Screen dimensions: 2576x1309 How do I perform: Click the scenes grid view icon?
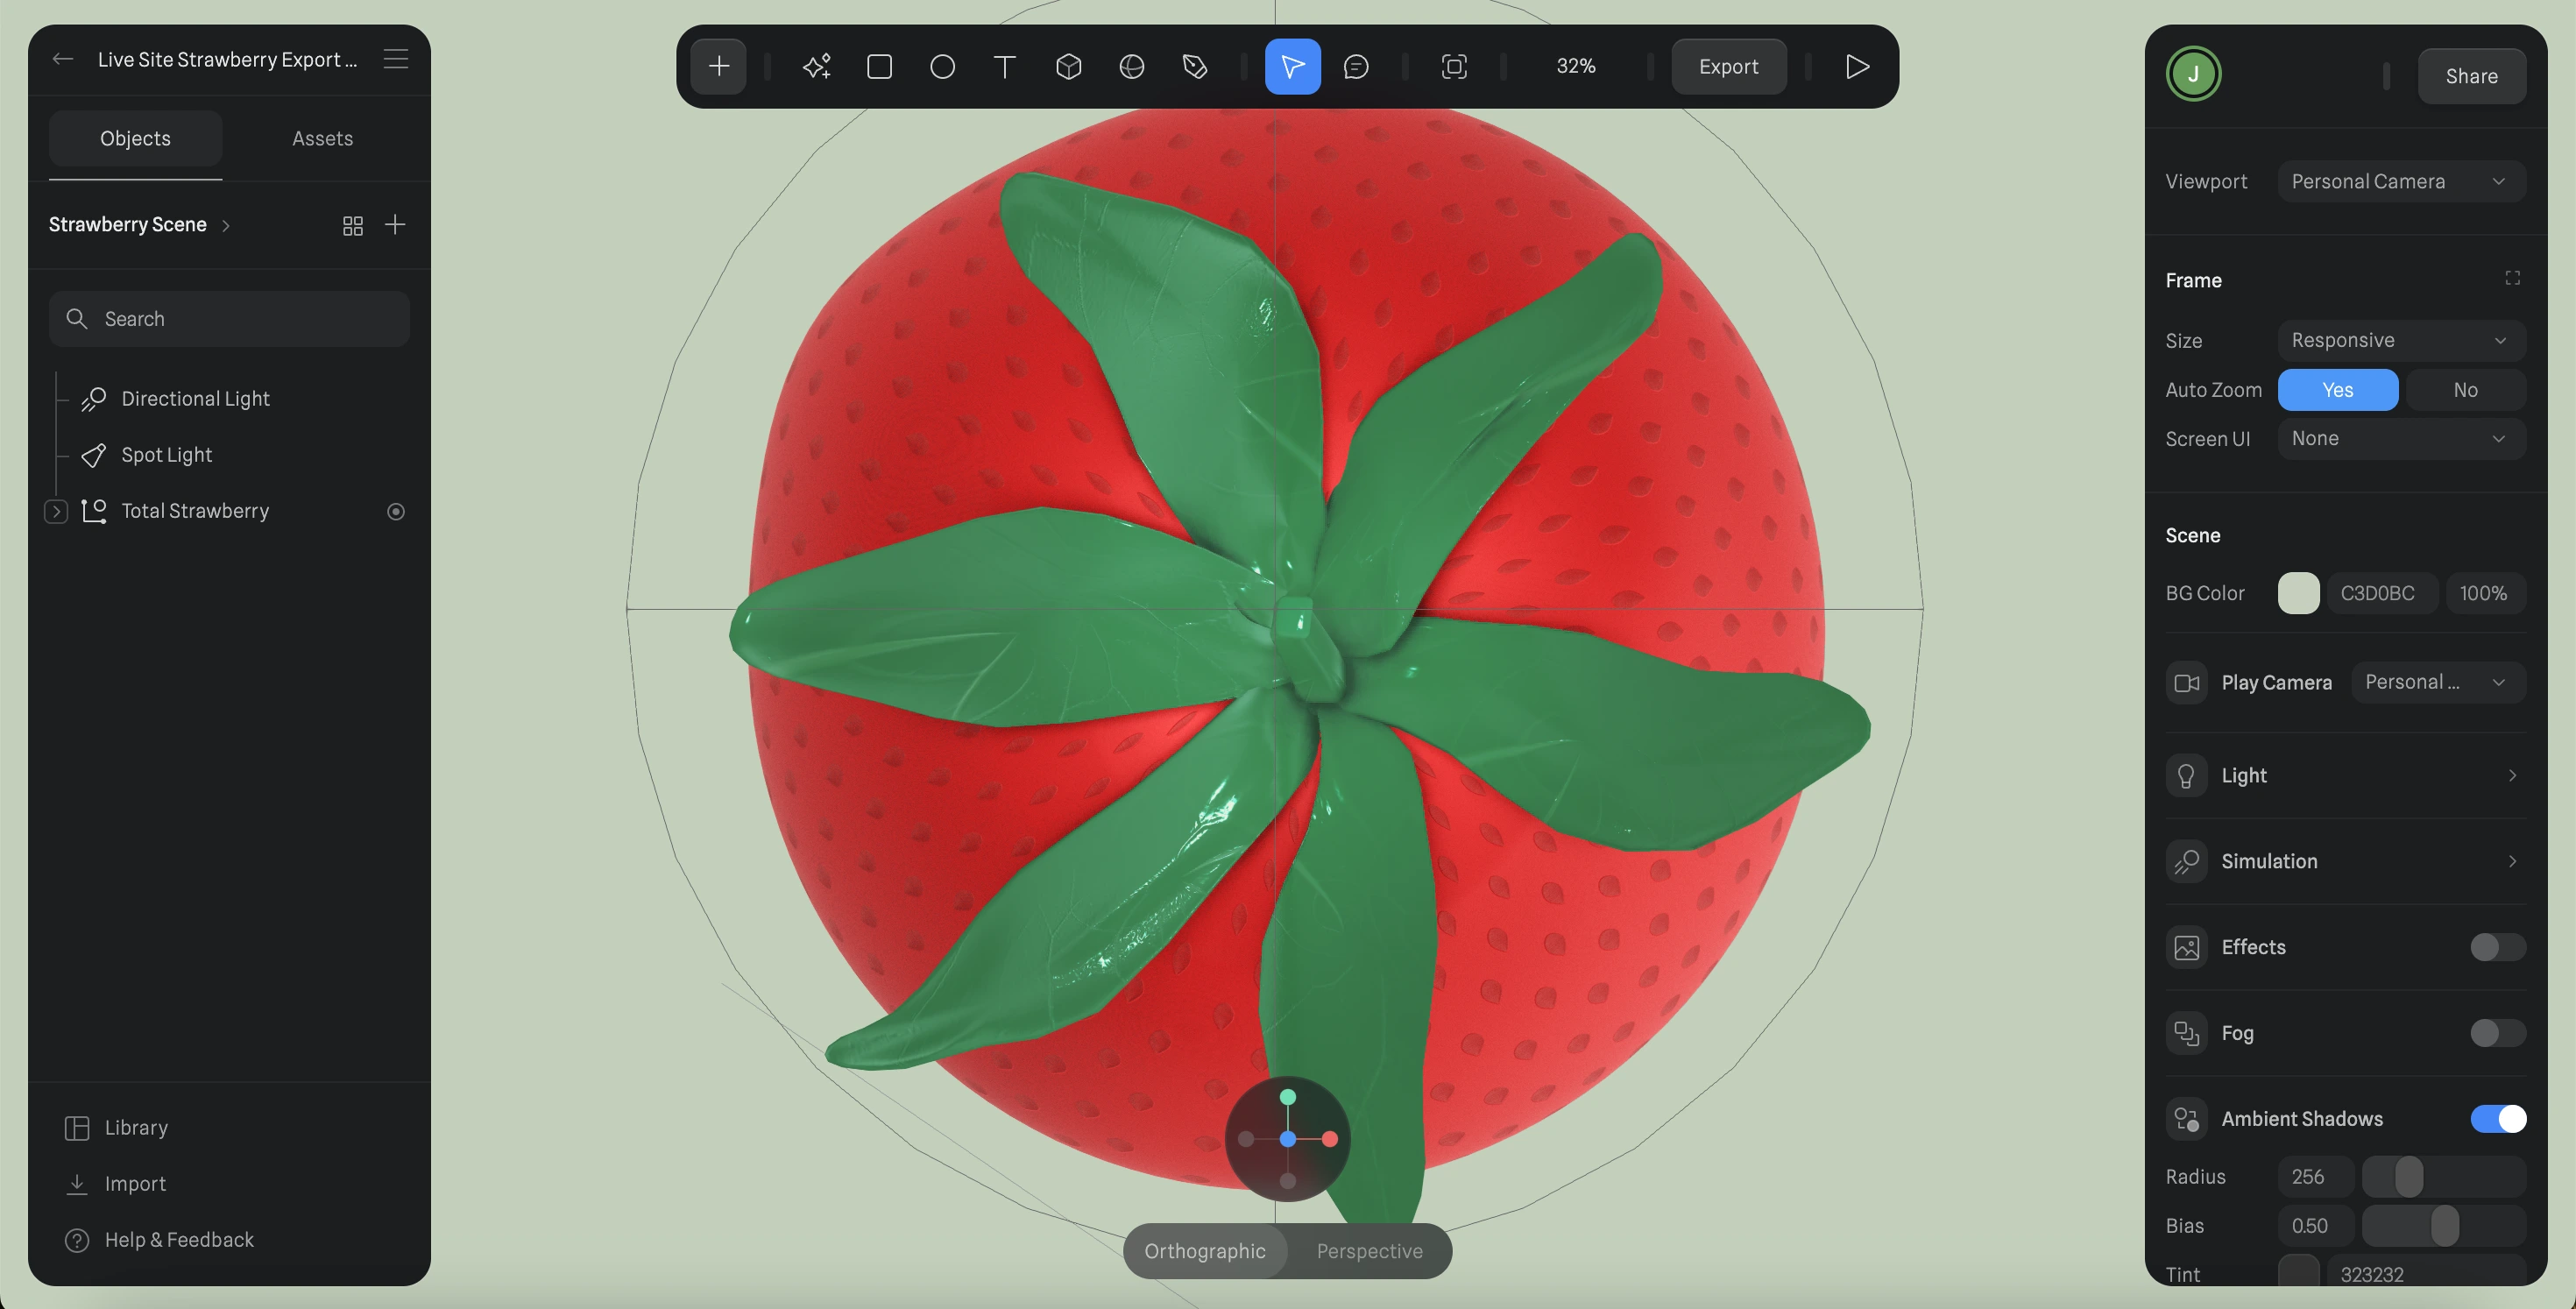pos(353,225)
